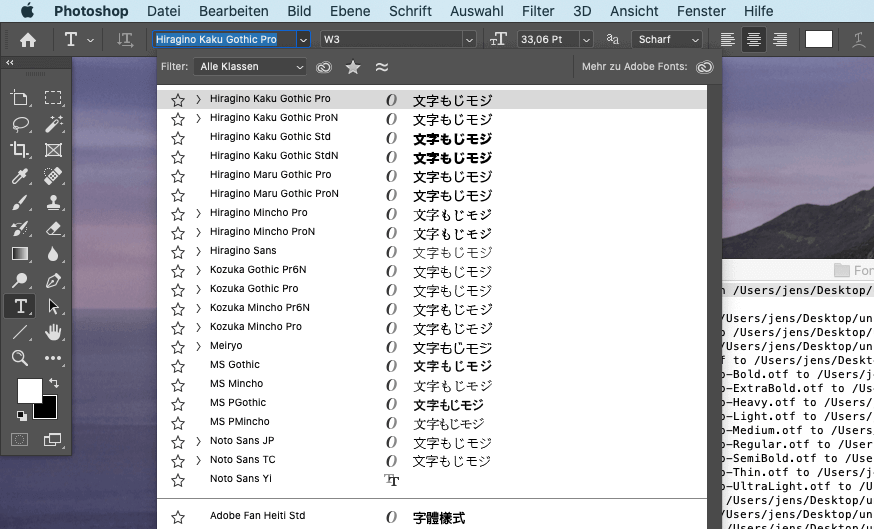Image resolution: width=874 pixels, height=529 pixels.
Task: Expand the Noto Sans JP family
Action: pyautogui.click(x=198, y=441)
